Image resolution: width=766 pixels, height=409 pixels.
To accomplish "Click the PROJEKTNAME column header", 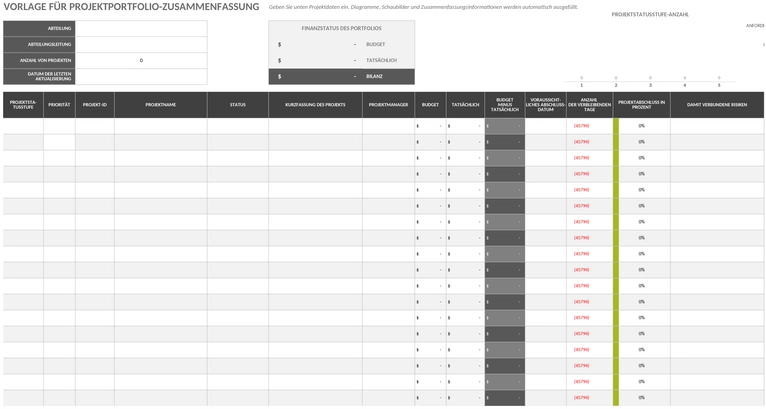I will tap(161, 105).
